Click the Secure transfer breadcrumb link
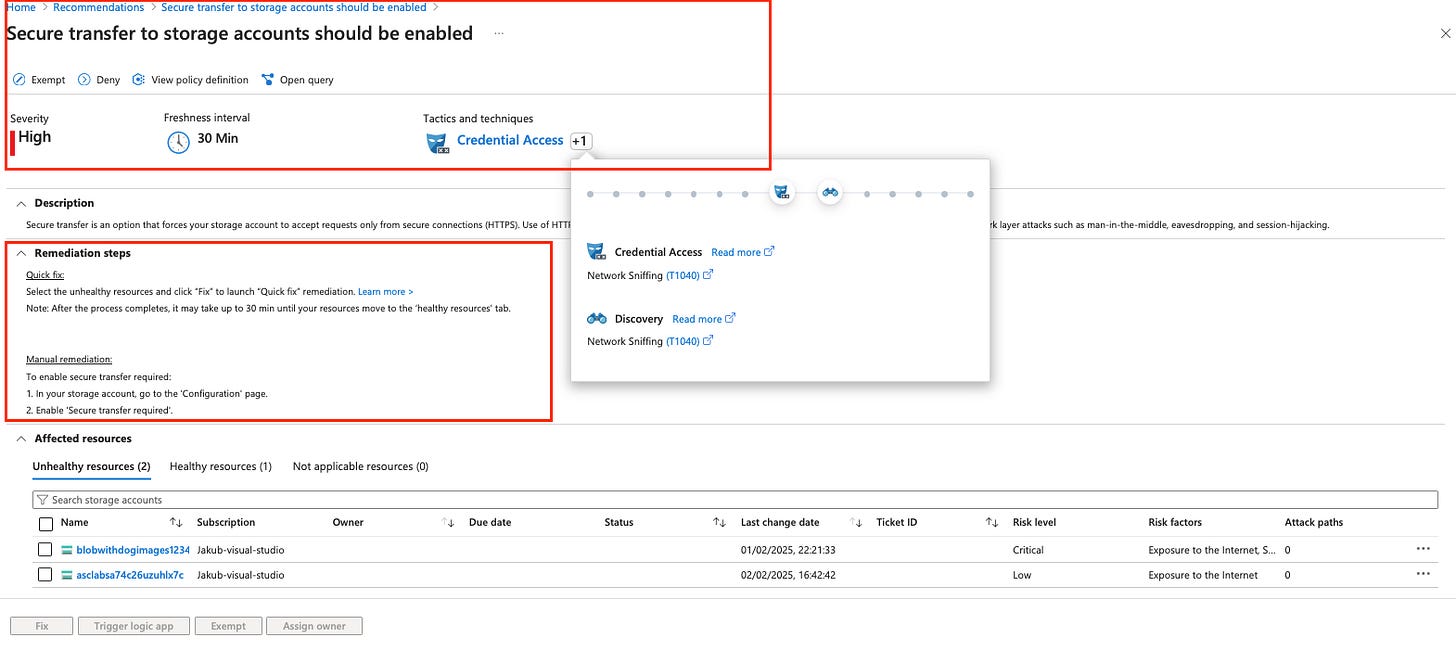Image resolution: width=1456 pixels, height=649 pixels. (294, 7)
